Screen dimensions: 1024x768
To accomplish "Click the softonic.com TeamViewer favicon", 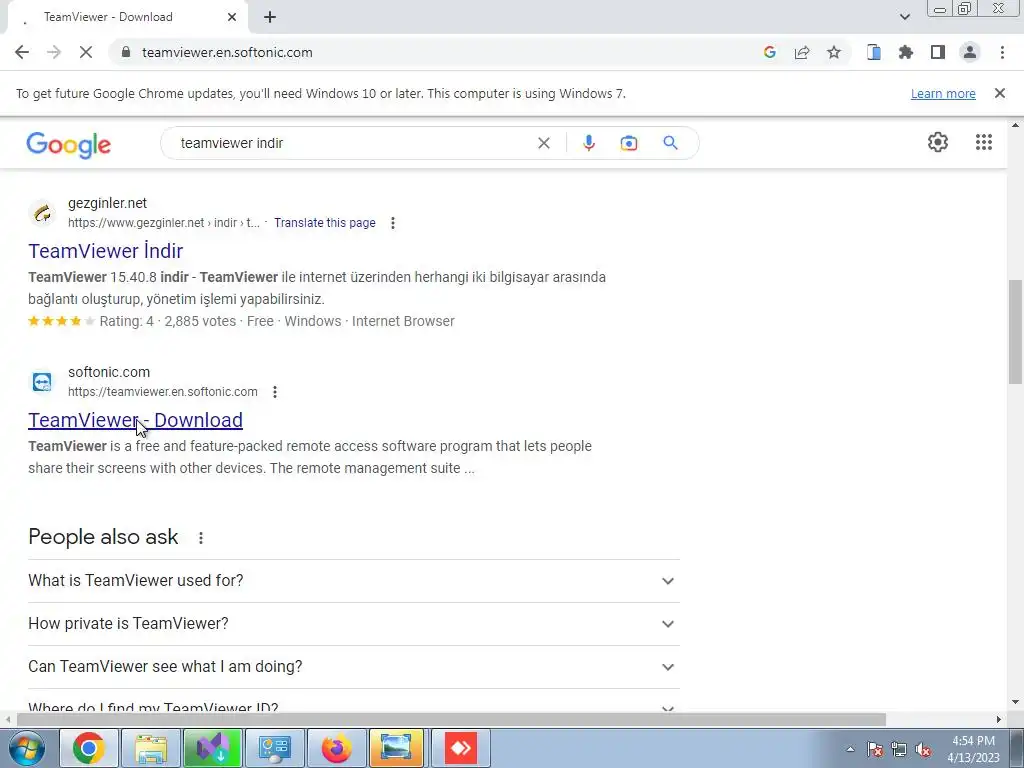I will 42,381.
